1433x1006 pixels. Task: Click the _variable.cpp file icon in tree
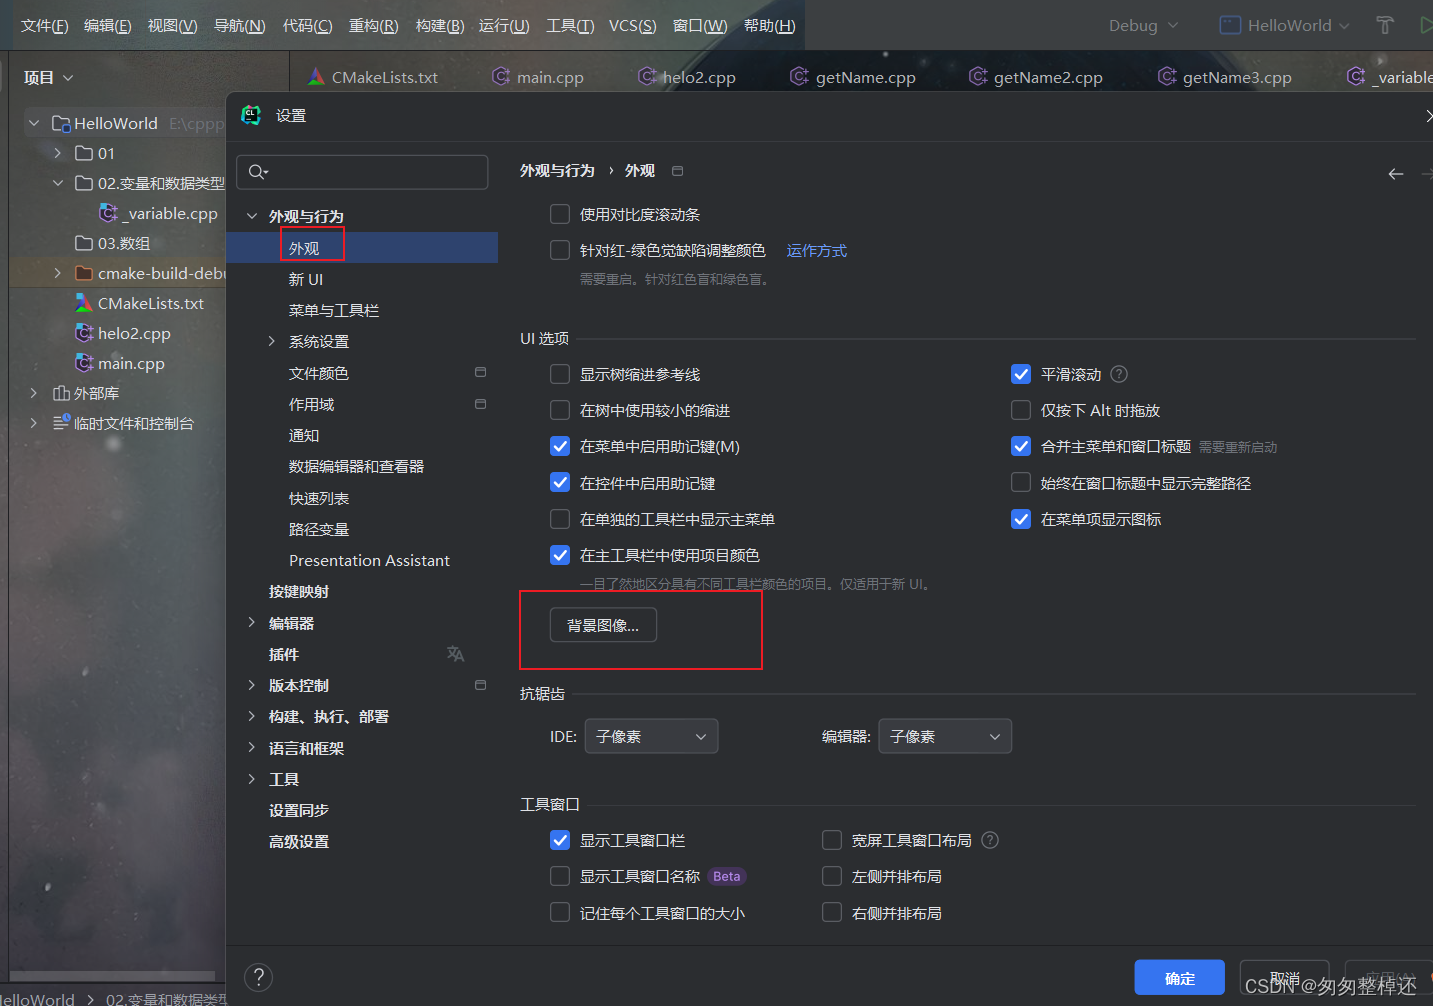click(x=109, y=213)
